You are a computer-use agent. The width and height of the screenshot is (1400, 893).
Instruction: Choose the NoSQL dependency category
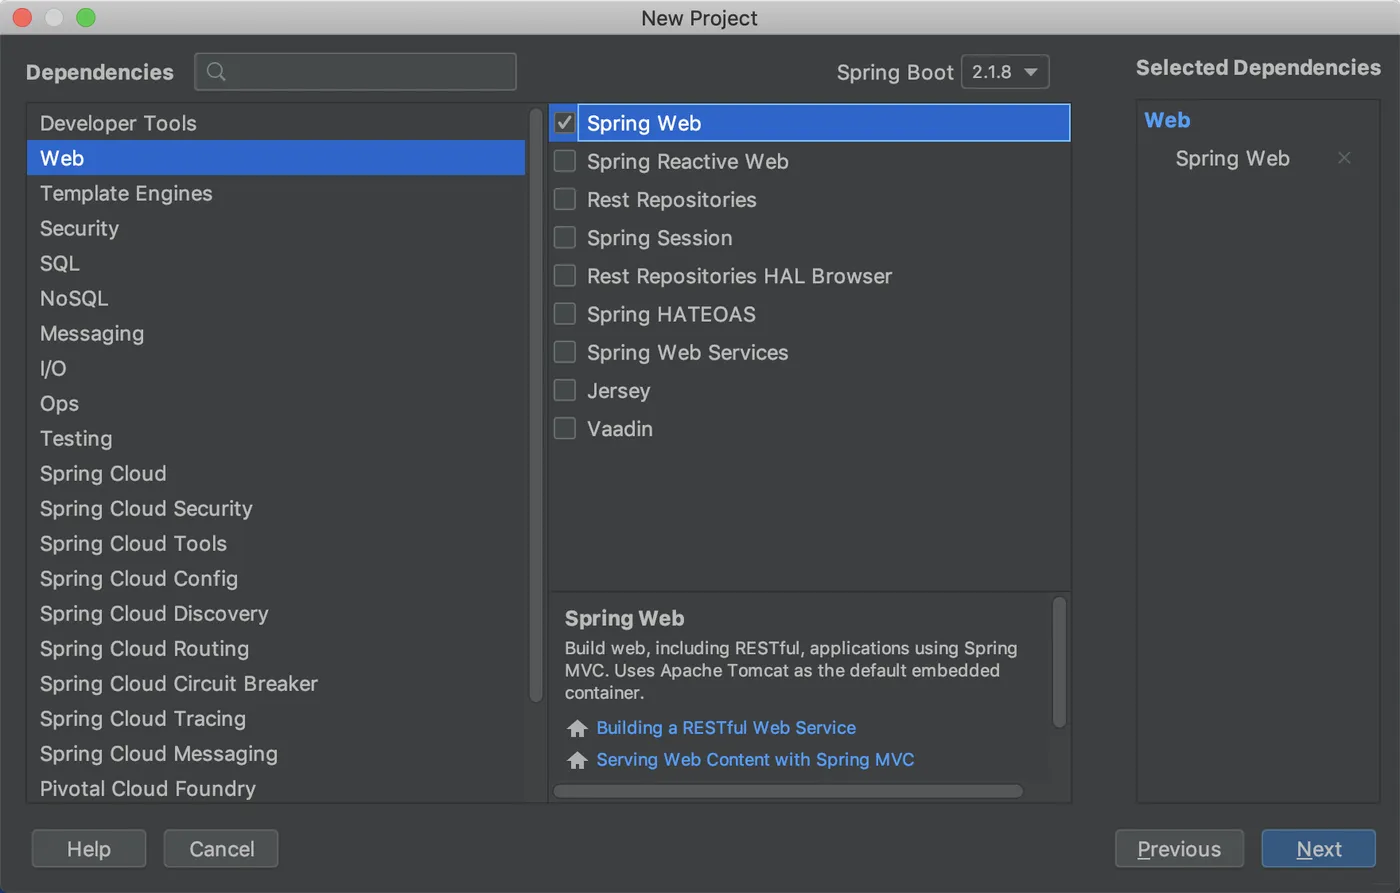(74, 298)
